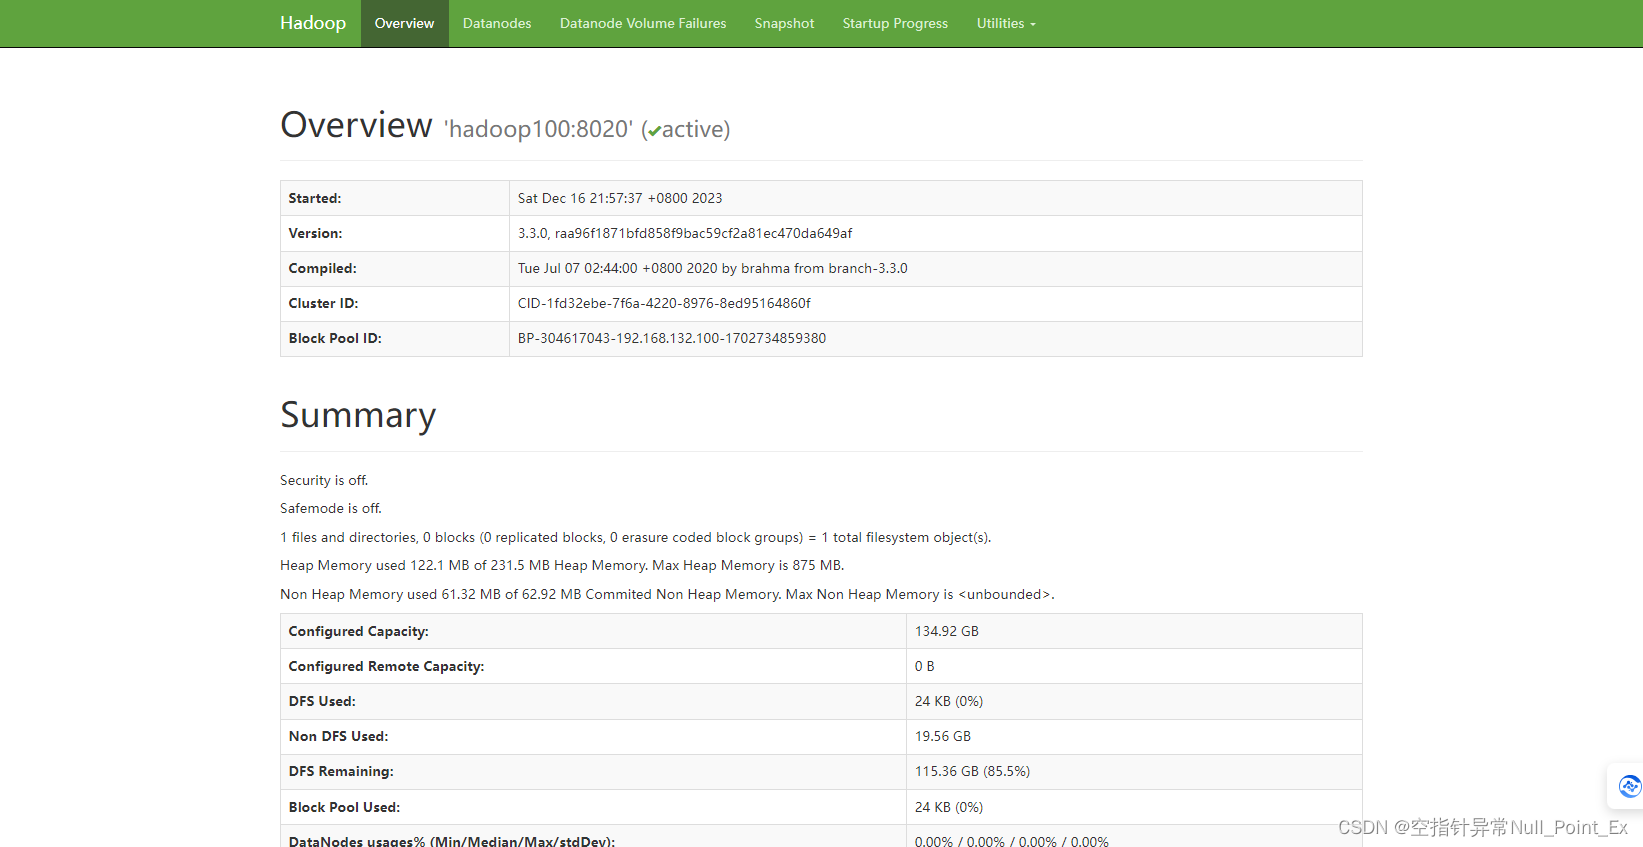This screenshot has height=847, width=1643.
Task: Click the 'Block Pool Used:' label
Action: (x=344, y=807)
